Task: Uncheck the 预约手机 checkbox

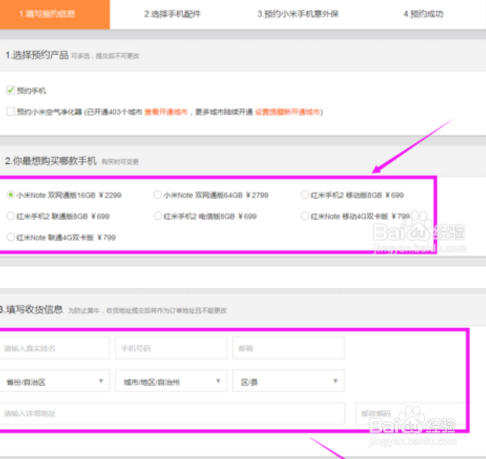Action: pos(11,90)
